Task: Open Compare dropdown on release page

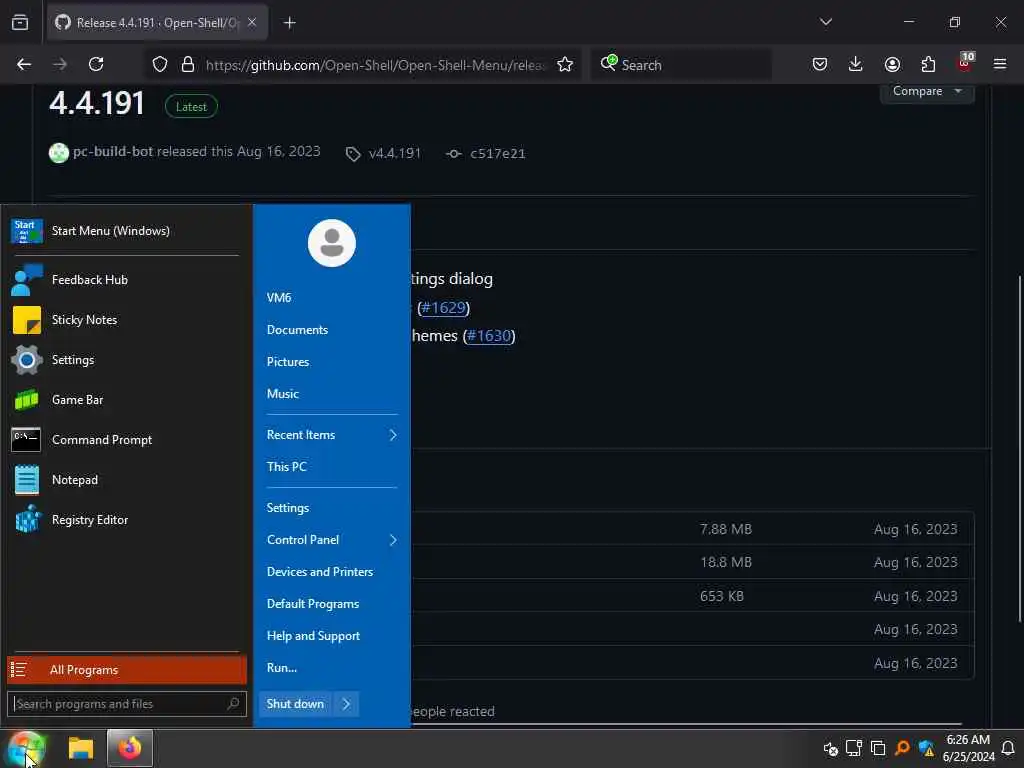Action: point(927,91)
